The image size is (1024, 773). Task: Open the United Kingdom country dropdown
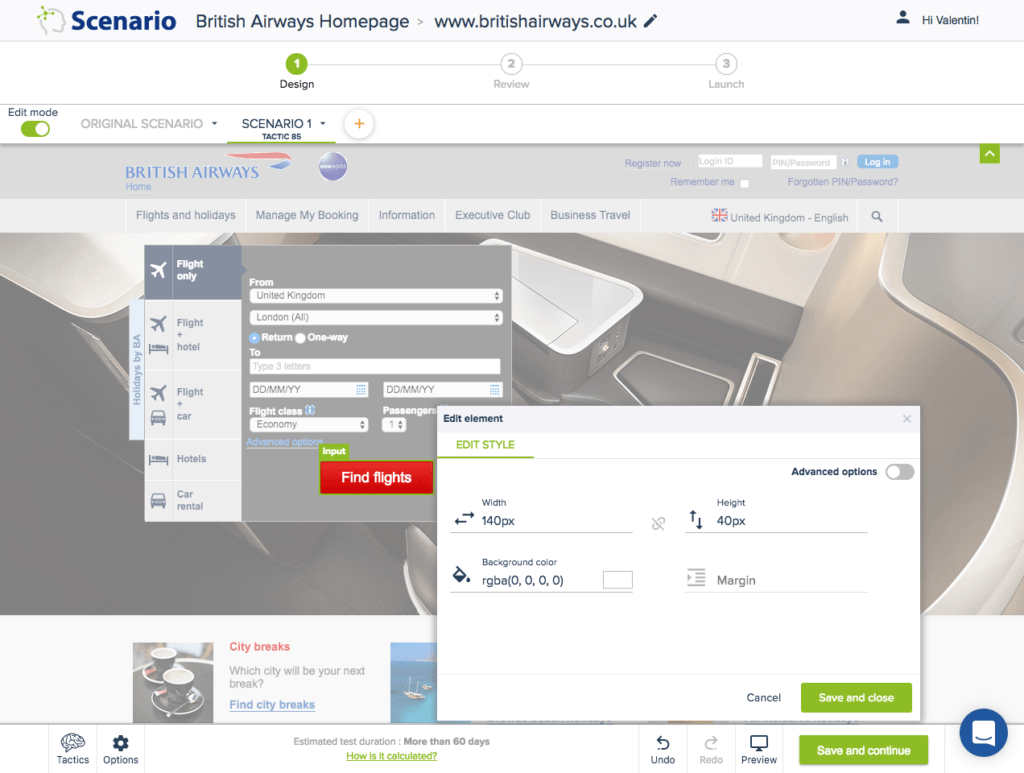pyautogui.click(x=376, y=296)
